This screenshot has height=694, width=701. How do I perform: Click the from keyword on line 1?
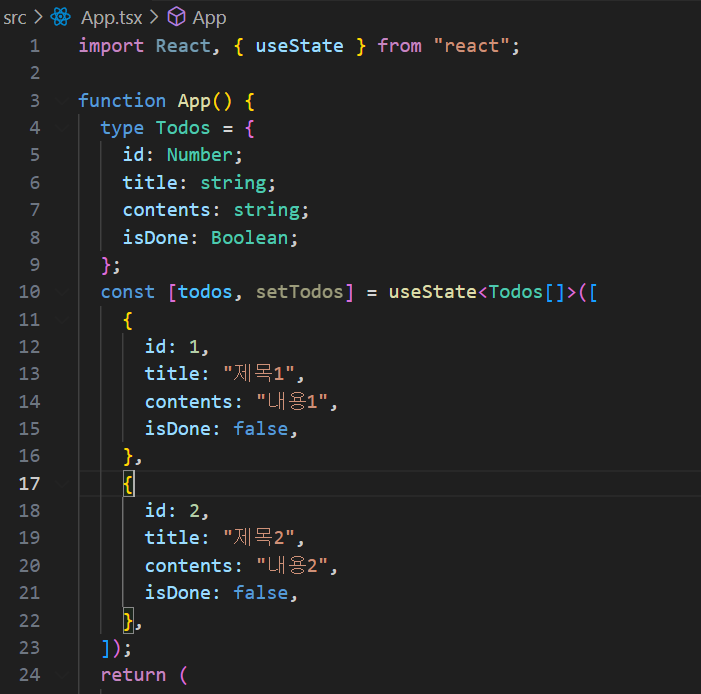[x=400, y=46]
